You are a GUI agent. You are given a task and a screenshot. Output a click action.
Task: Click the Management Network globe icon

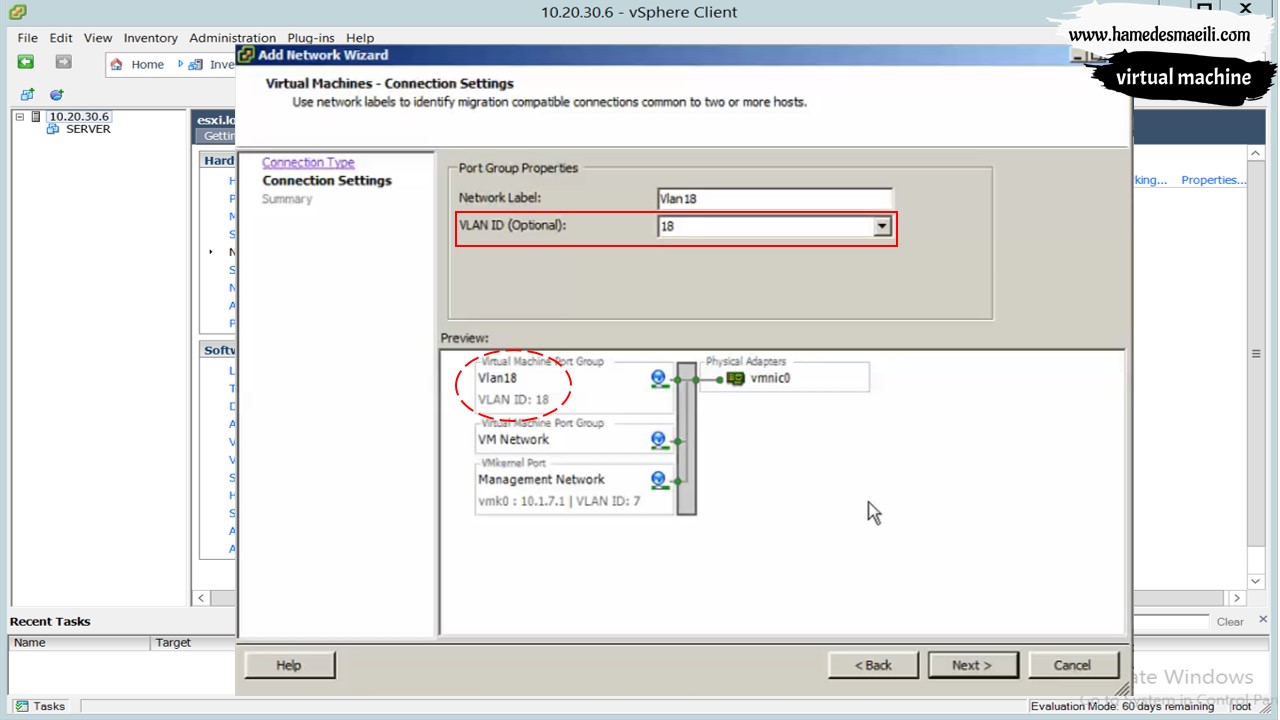click(x=658, y=480)
